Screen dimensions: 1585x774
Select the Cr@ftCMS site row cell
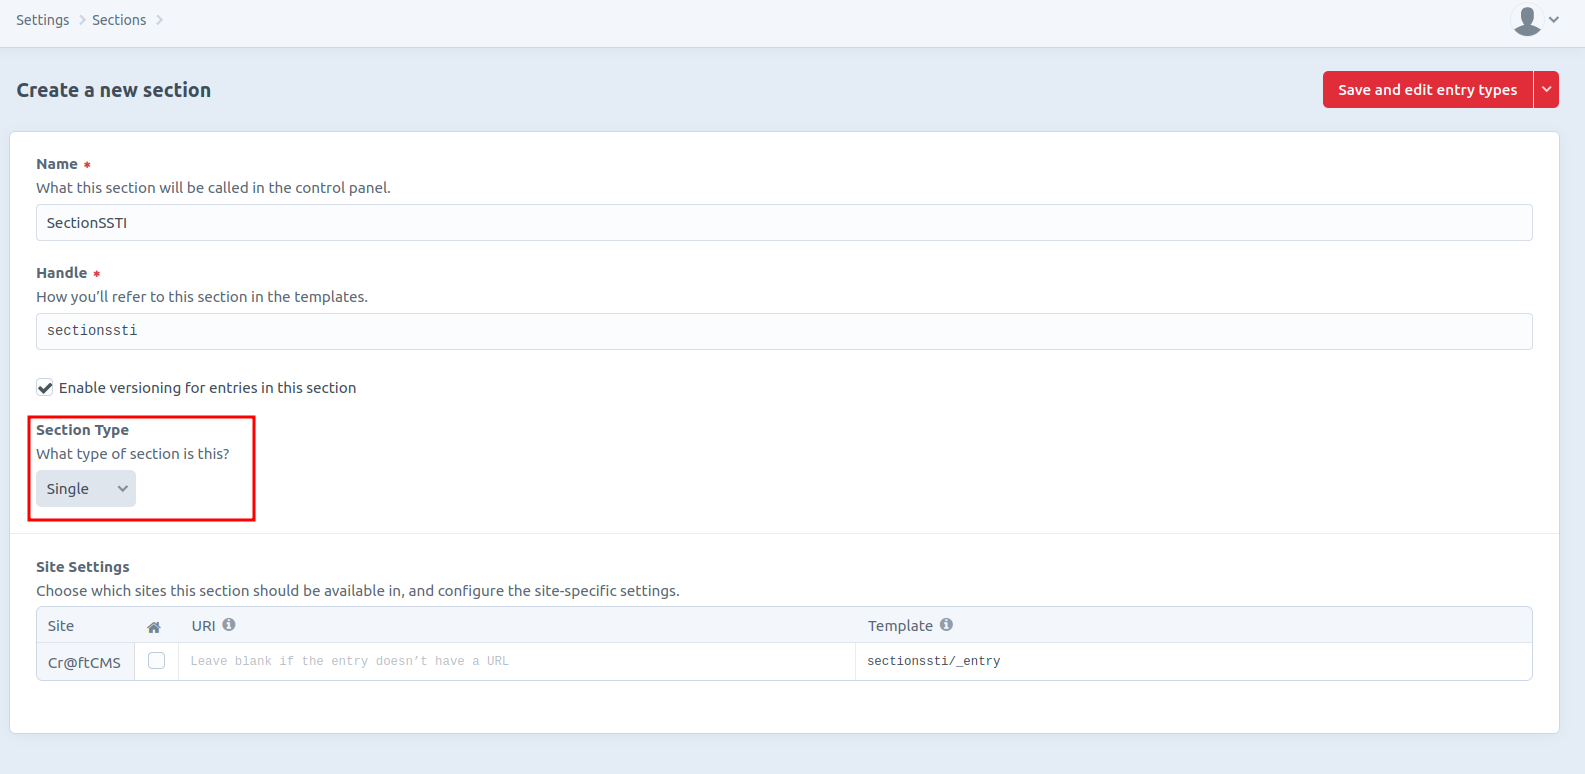click(85, 662)
